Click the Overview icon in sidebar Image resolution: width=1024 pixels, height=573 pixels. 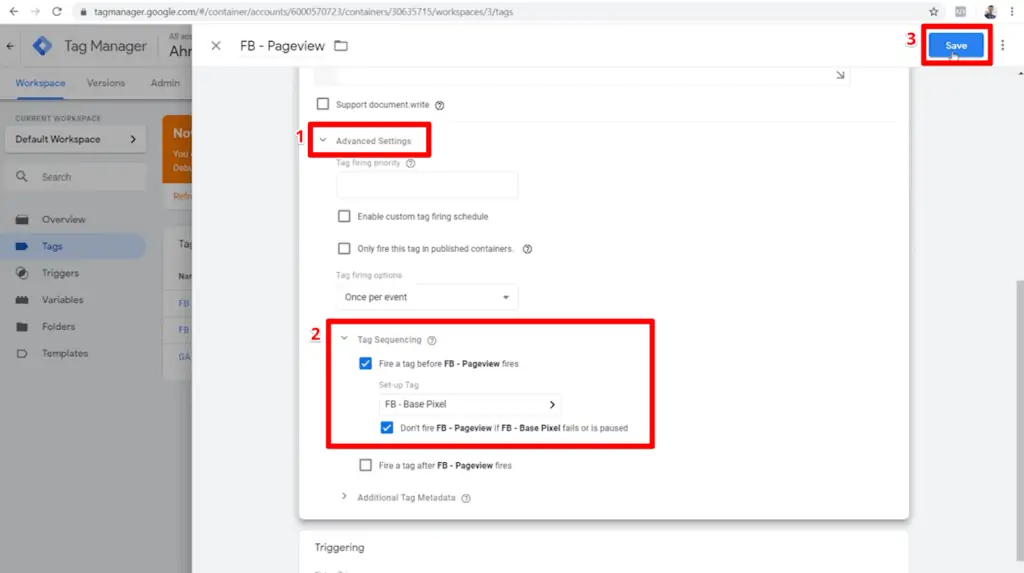click(22, 220)
